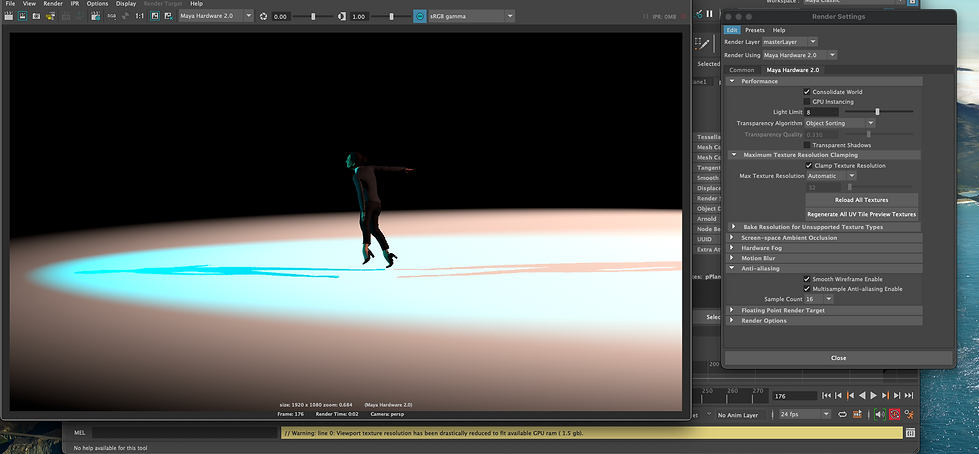Open the IPR menu
Image resolution: width=979 pixels, height=454 pixels.
point(74,4)
